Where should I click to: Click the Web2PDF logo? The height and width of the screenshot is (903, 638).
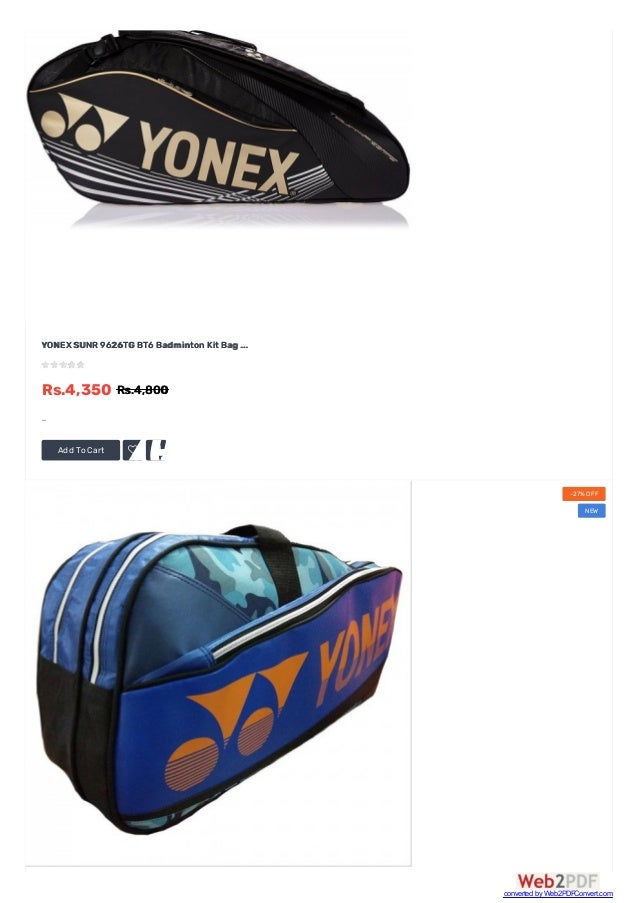tap(557, 881)
